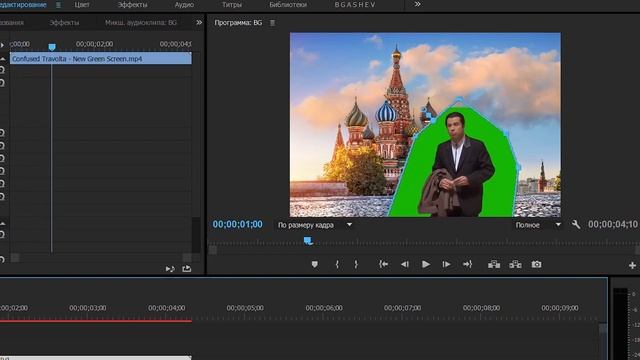This screenshot has width=640, height=360.
Task: Switch to the Аудио workspace
Action: pos(184,5)
